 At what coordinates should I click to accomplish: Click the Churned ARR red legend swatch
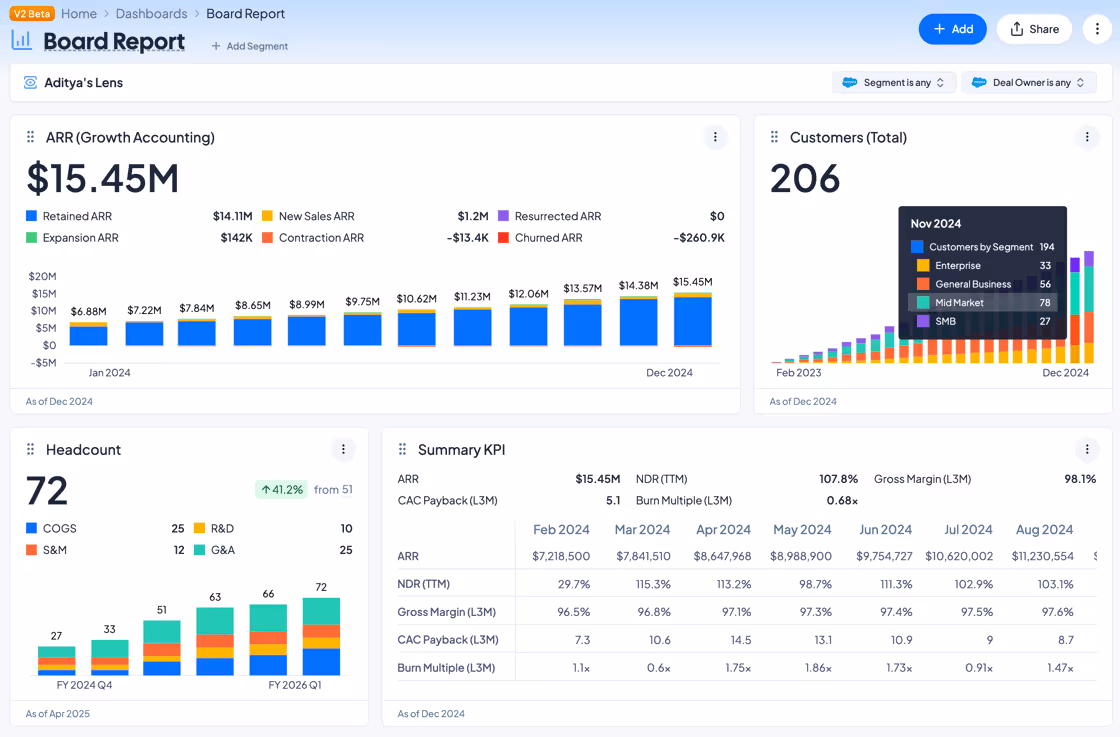(x=504, y=237)
